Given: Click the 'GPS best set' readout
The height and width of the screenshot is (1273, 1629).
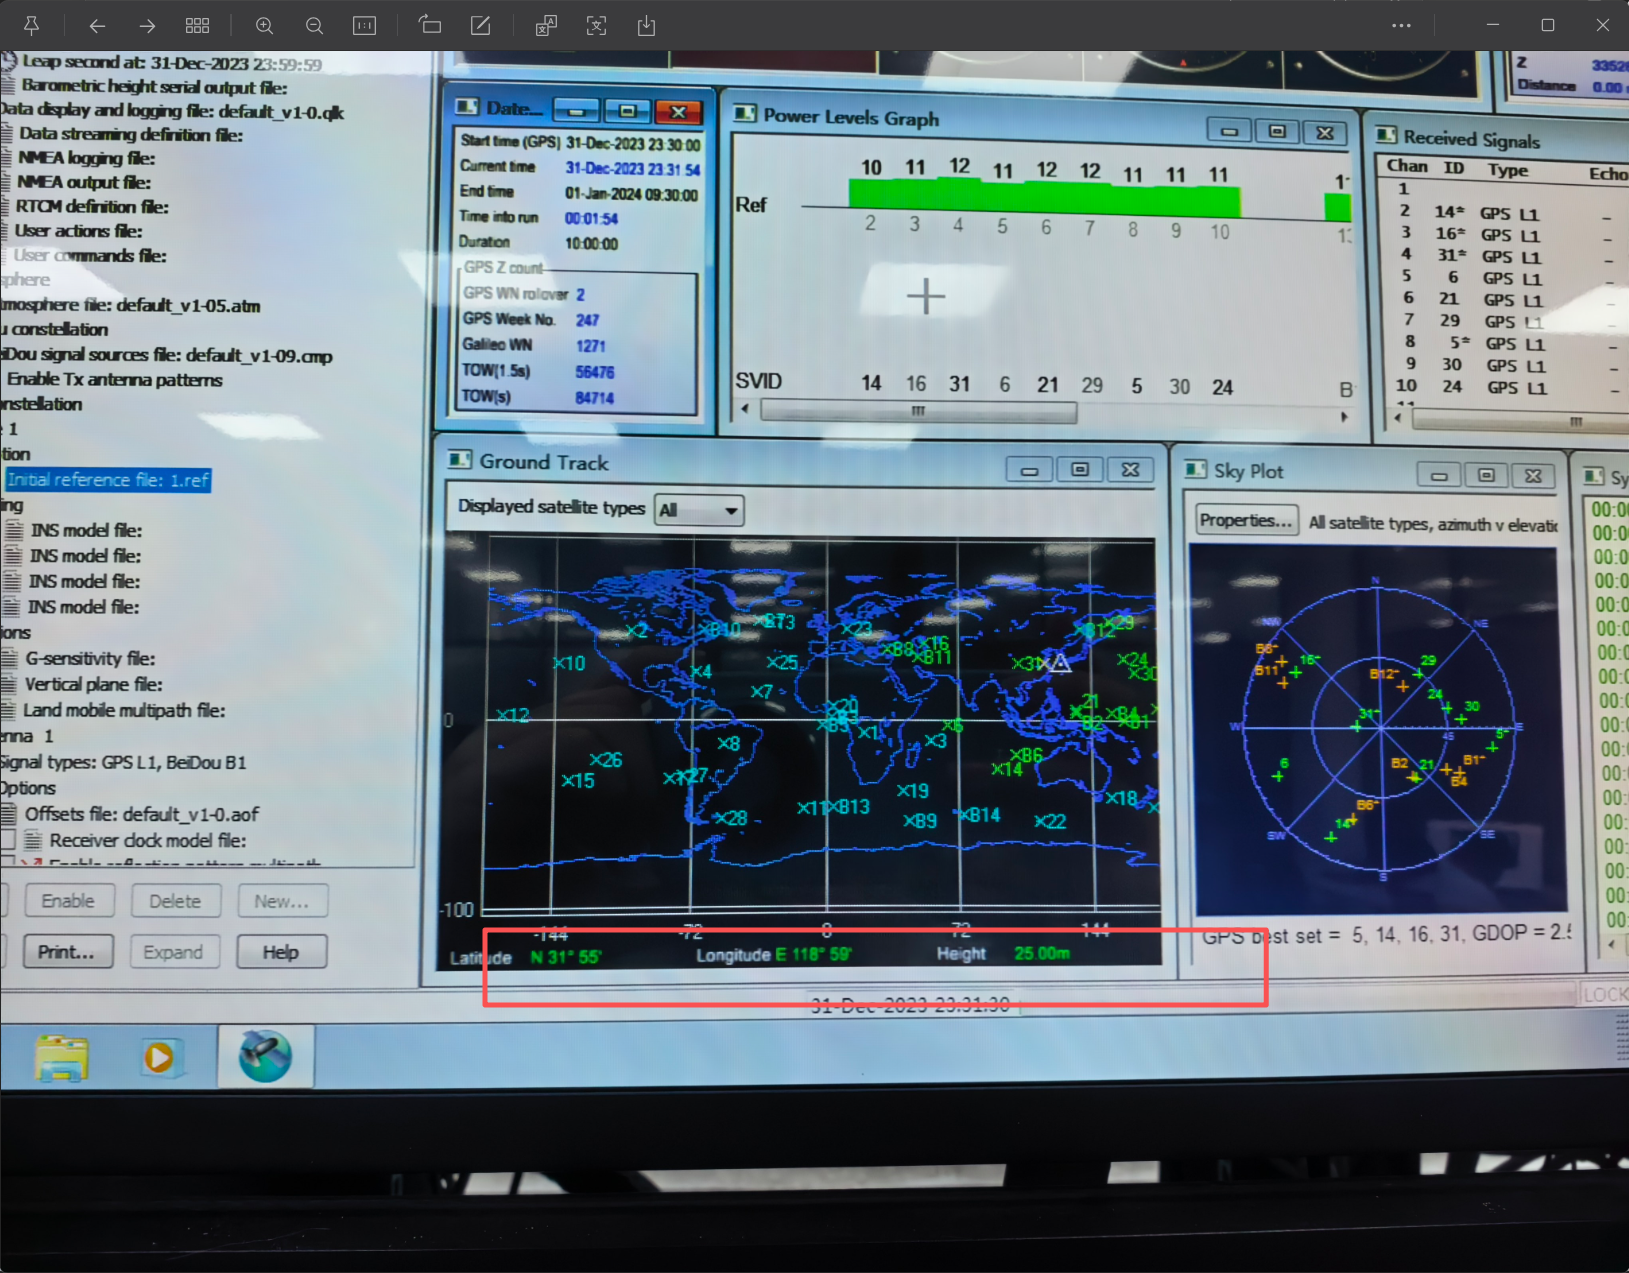Looking at the screenshot, I should pyautogui.click(x=1386, y=934).
